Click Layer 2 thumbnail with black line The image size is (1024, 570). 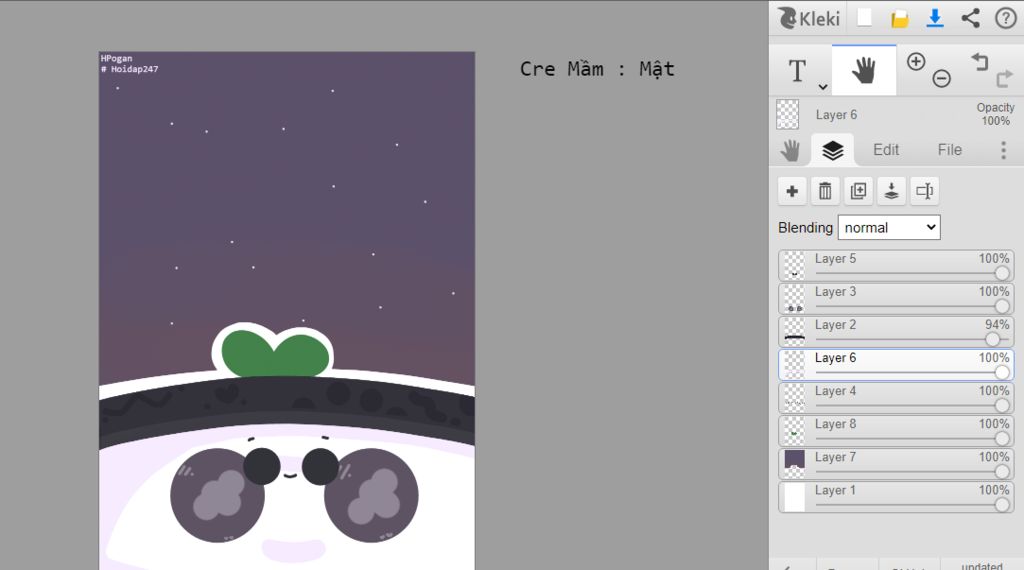click(x=794, y=332)
